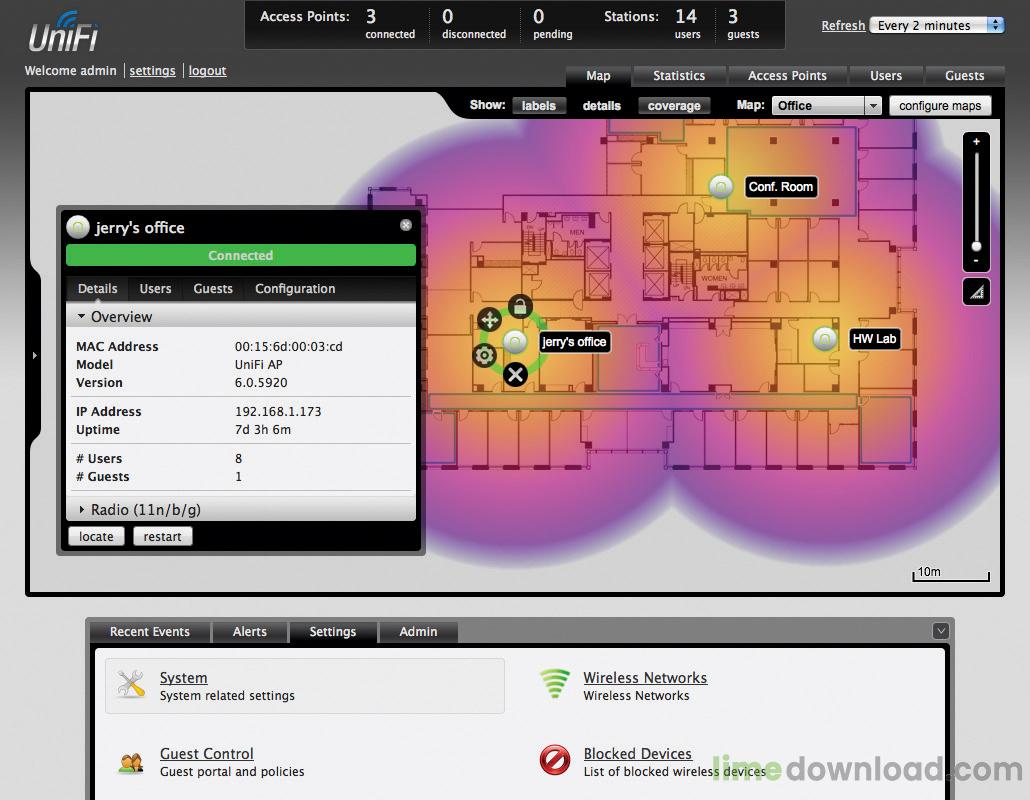Click the X remove icon below jerry's office AP

point(515,375)
